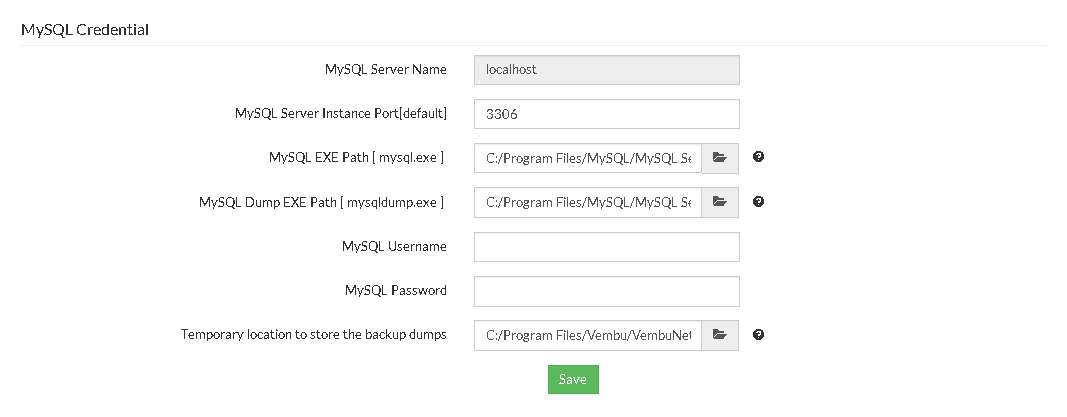The width and height of the screenshot is (1067, 417).
Task: Select the port field containing 3306
Action: point(606,114)
